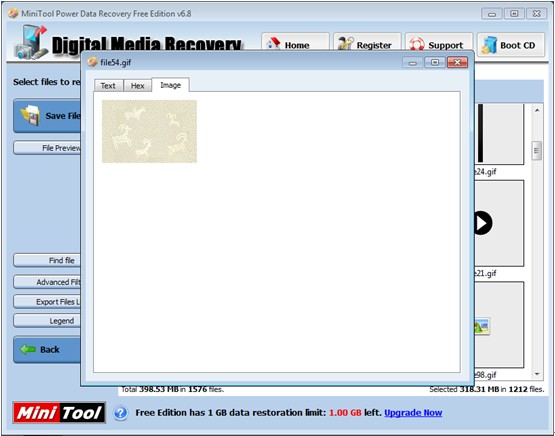This screenshot has height=436, width=555.
Task: Click the MiniTool logo
Action: pos(59,413)
